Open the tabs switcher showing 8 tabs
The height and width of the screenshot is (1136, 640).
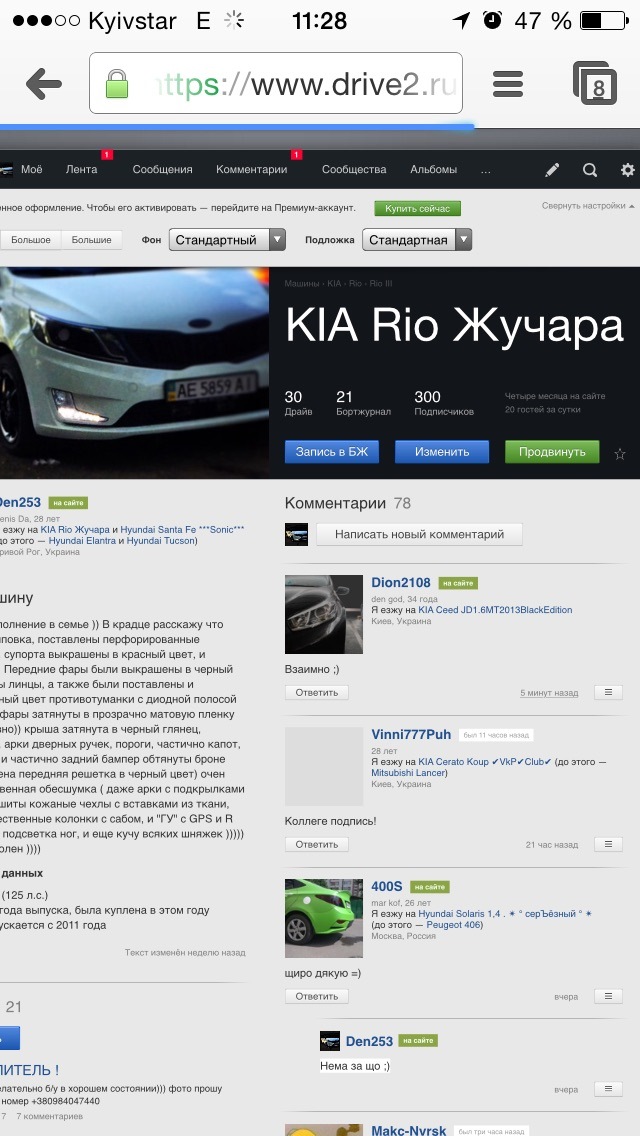tap(594, 83)
